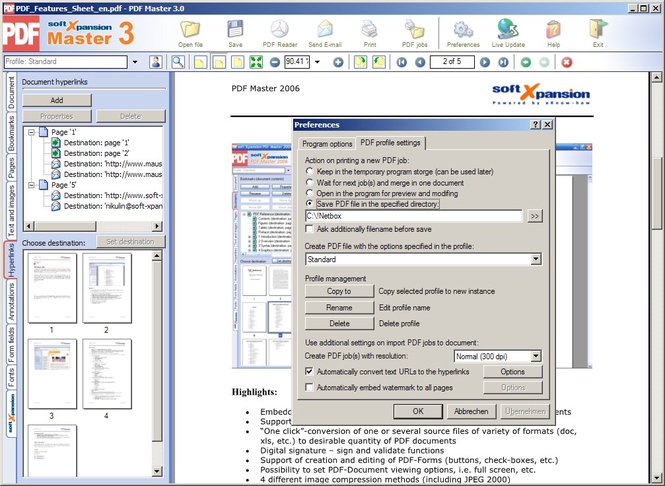Select 'Save PDF file in the specified directory' radio
Viewport: 665px width, 486px height.
click(x=310, y=204)
